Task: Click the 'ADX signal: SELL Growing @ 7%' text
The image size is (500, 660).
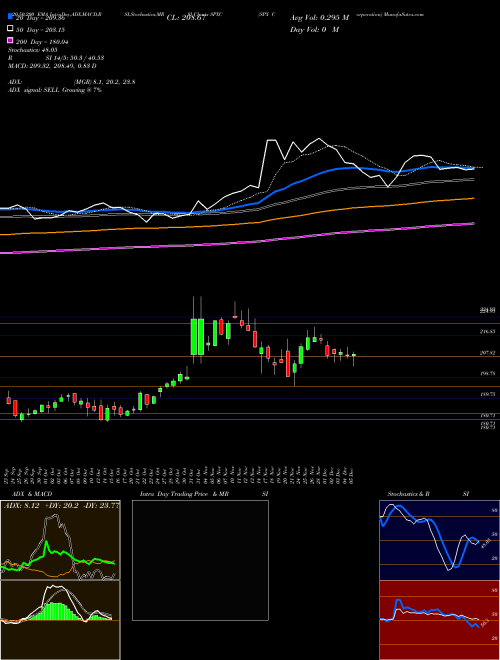Action: click(x=55, y=90)
